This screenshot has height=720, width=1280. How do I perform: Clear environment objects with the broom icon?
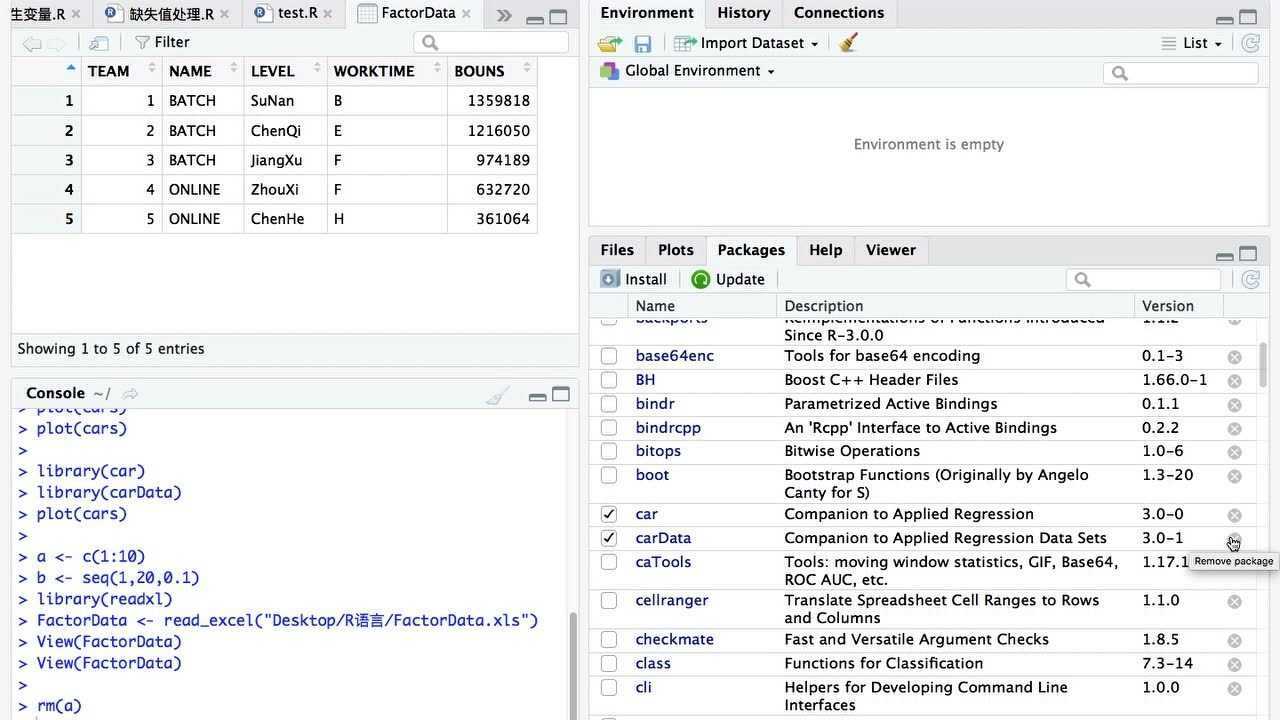[x=848, y=43]
